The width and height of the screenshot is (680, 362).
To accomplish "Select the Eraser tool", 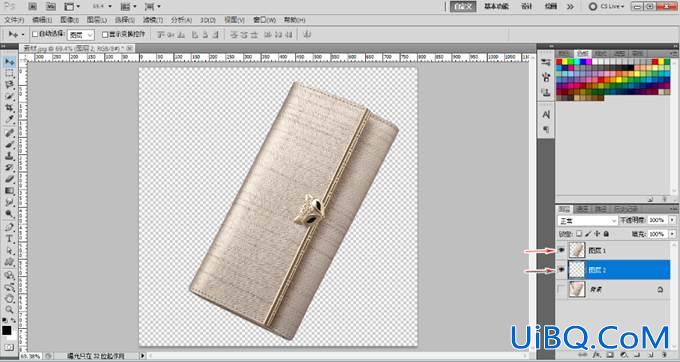I will [9, 179].
